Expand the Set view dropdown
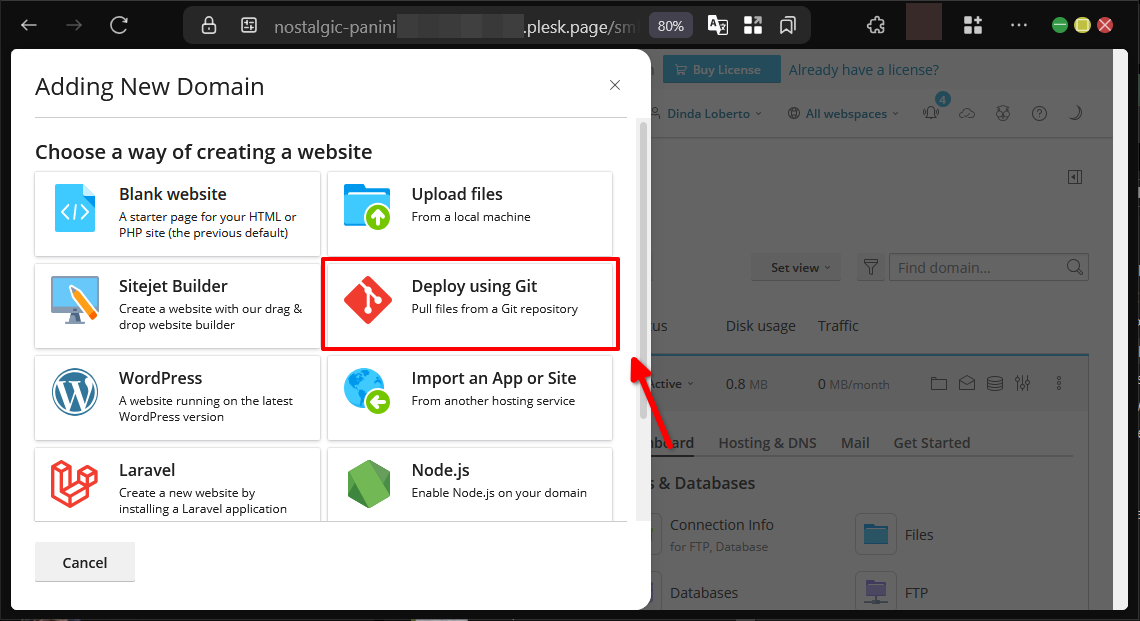1140x621 pixels. click(800, 268)
